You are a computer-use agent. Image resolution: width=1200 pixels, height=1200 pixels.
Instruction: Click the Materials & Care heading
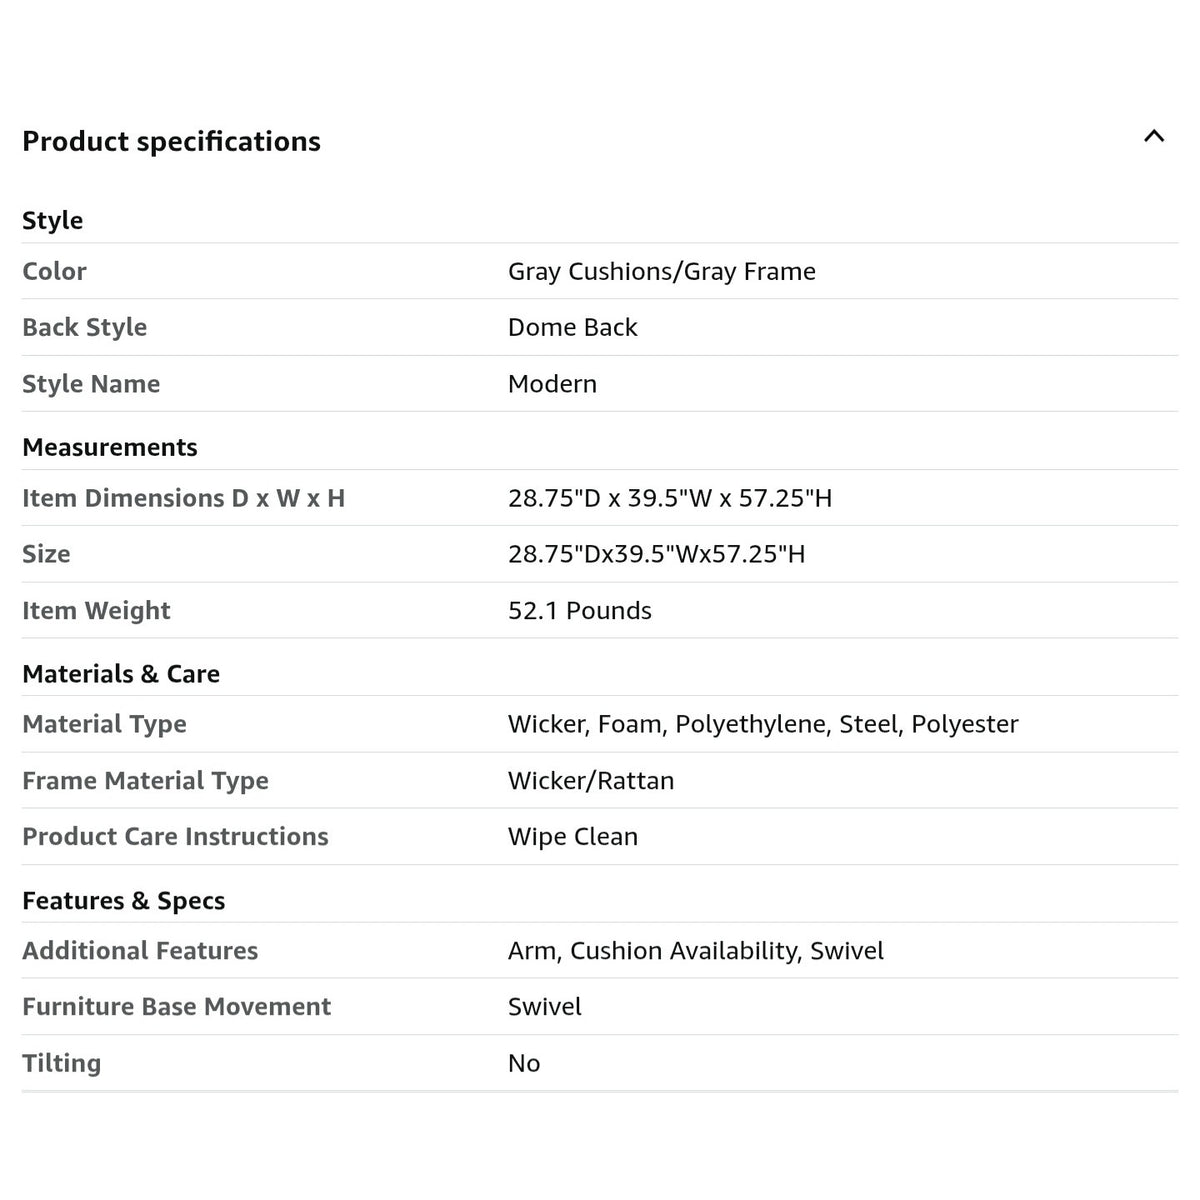click(121, 674)
